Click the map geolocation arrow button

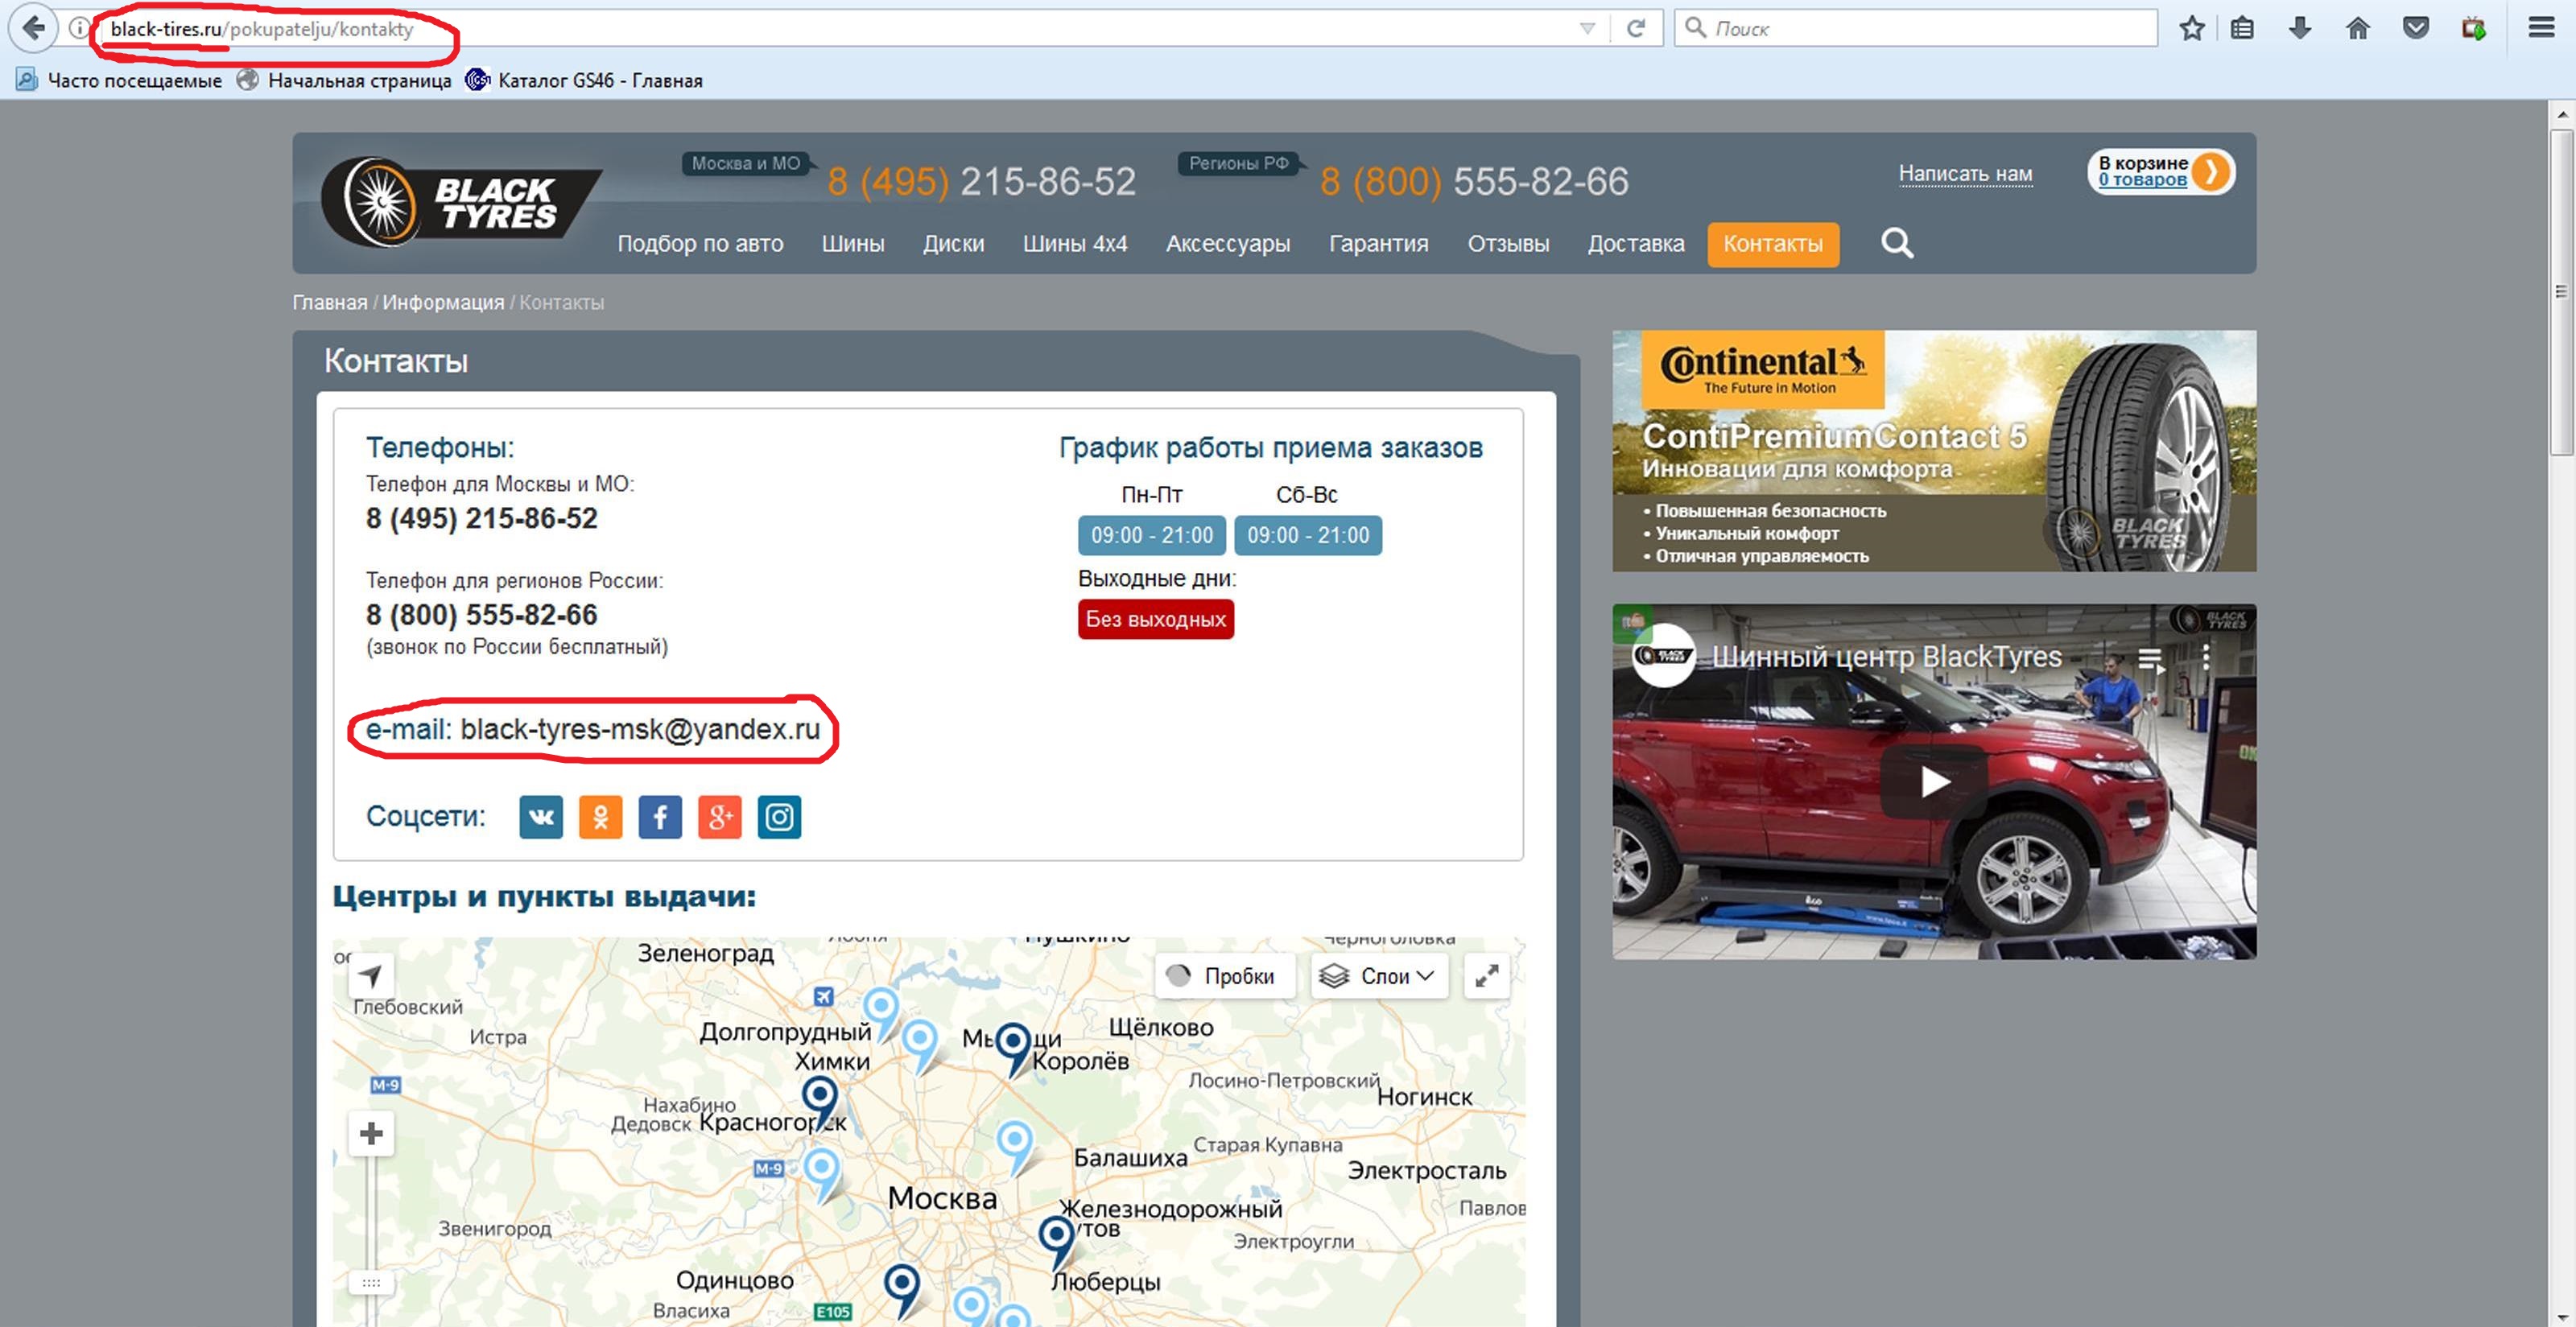pos(371,975)
